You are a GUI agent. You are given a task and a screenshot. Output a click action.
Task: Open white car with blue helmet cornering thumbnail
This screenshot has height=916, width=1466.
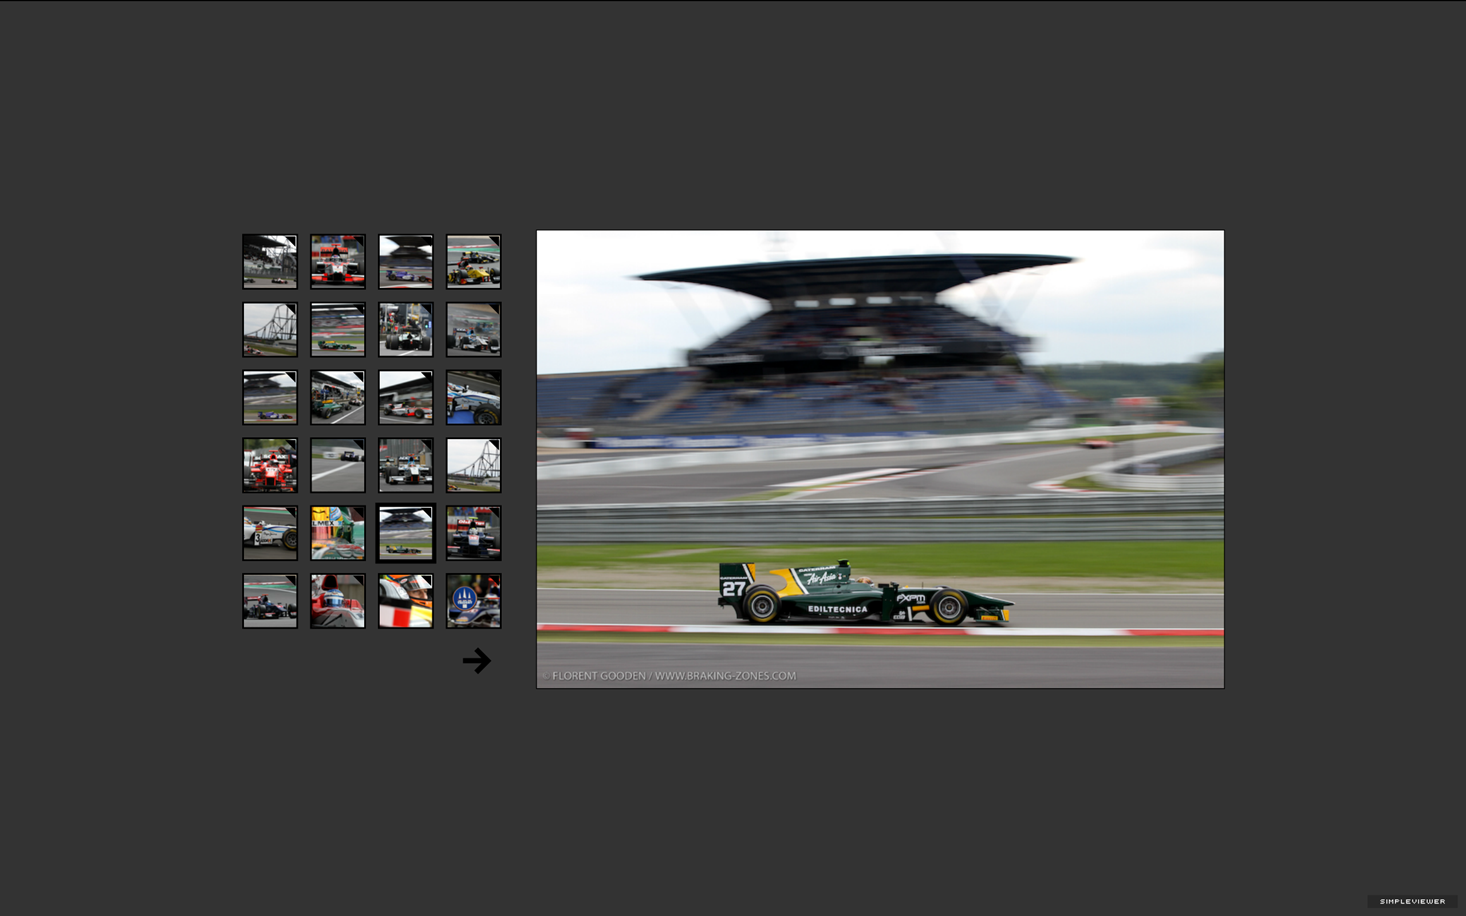click(x=474, y=330)
